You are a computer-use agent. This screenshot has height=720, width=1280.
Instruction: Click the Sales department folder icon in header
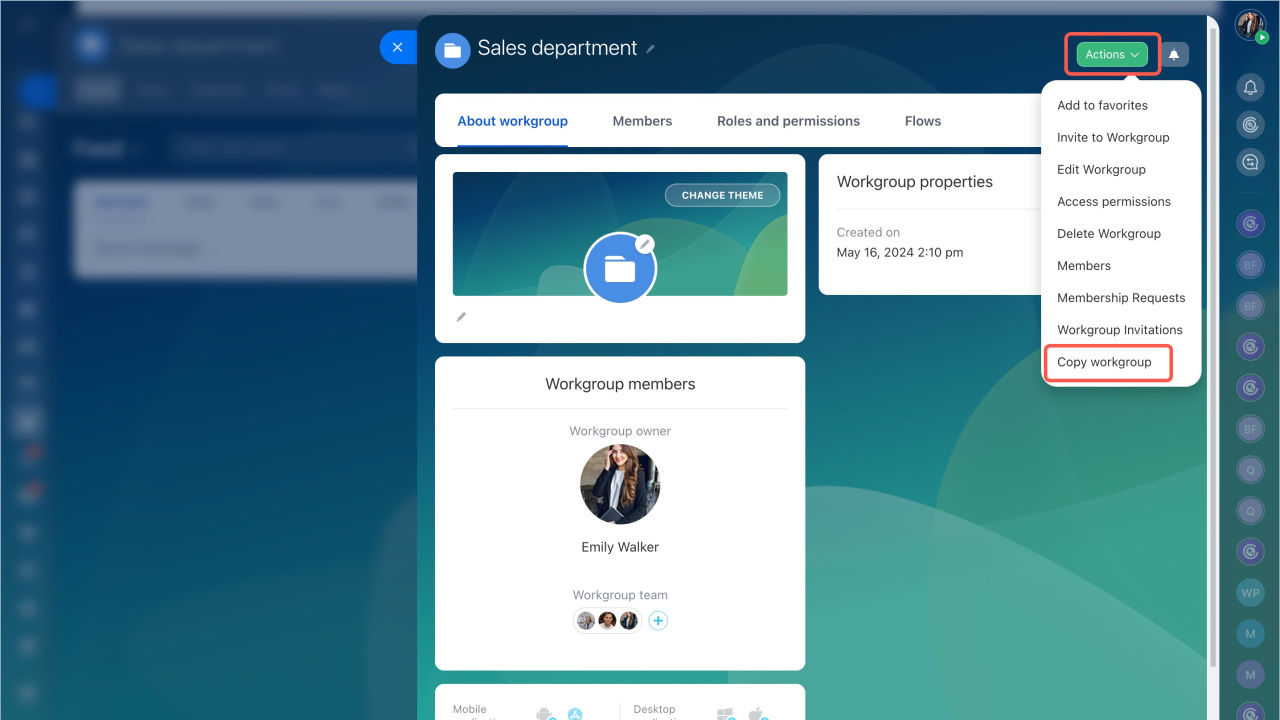tap(453, 50)
